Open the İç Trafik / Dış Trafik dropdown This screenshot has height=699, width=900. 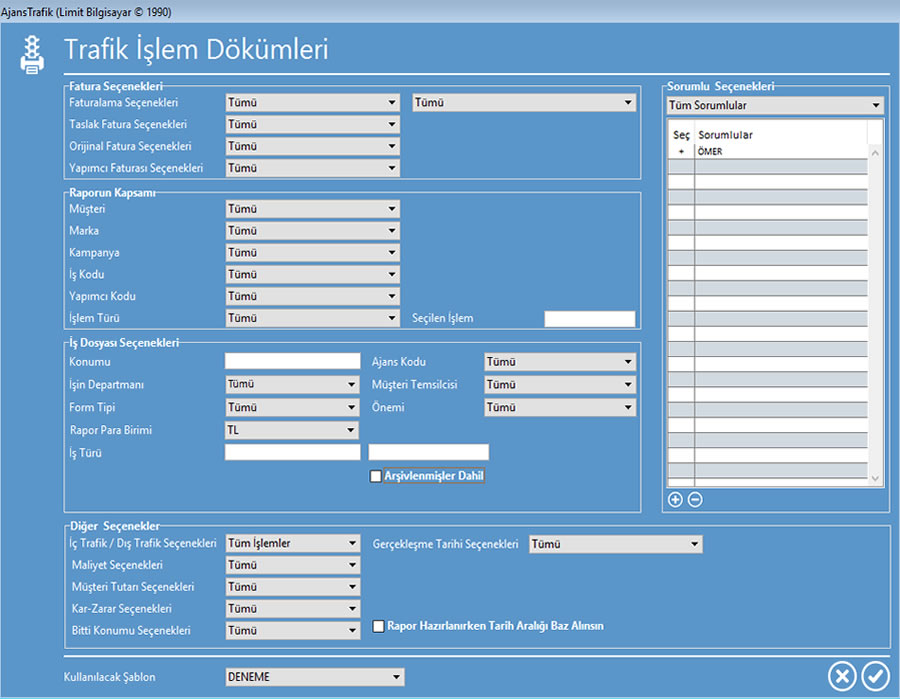[292, 543]
